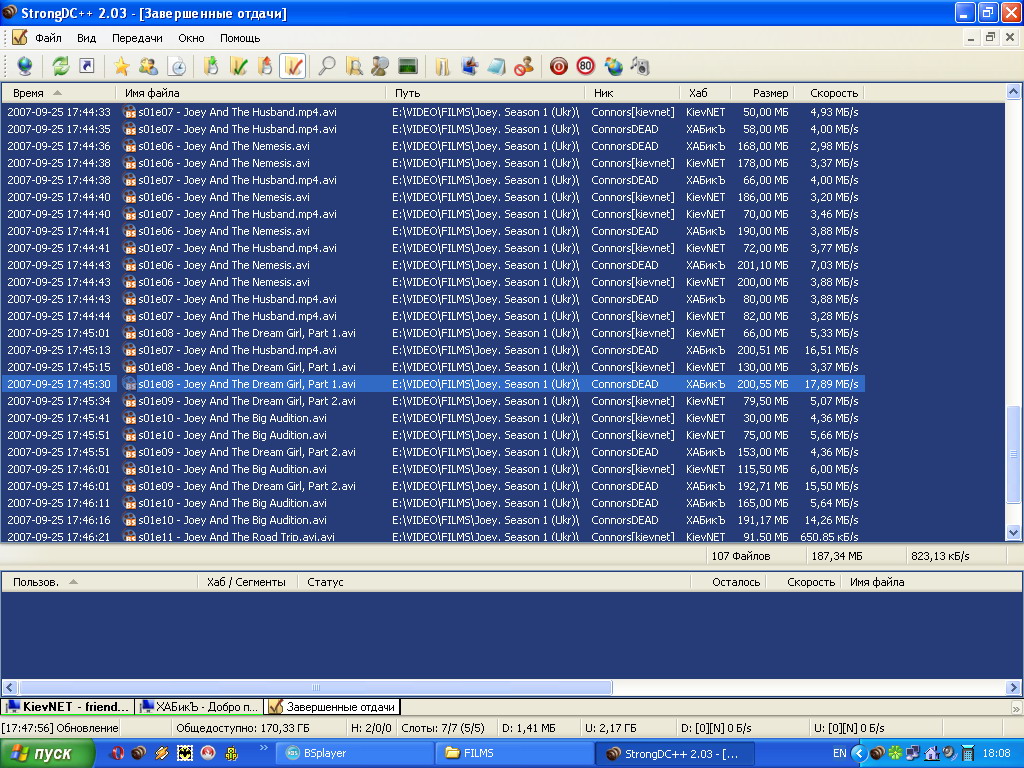Viewport: 1024px width, 768px height.
Task: Open Favorite Hubs via the star icon
Action: pyautogui.click(x=122, y=66)
